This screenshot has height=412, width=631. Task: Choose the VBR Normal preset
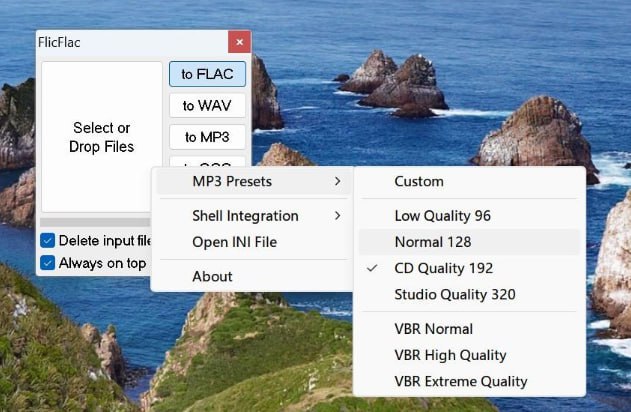(434, 328)
